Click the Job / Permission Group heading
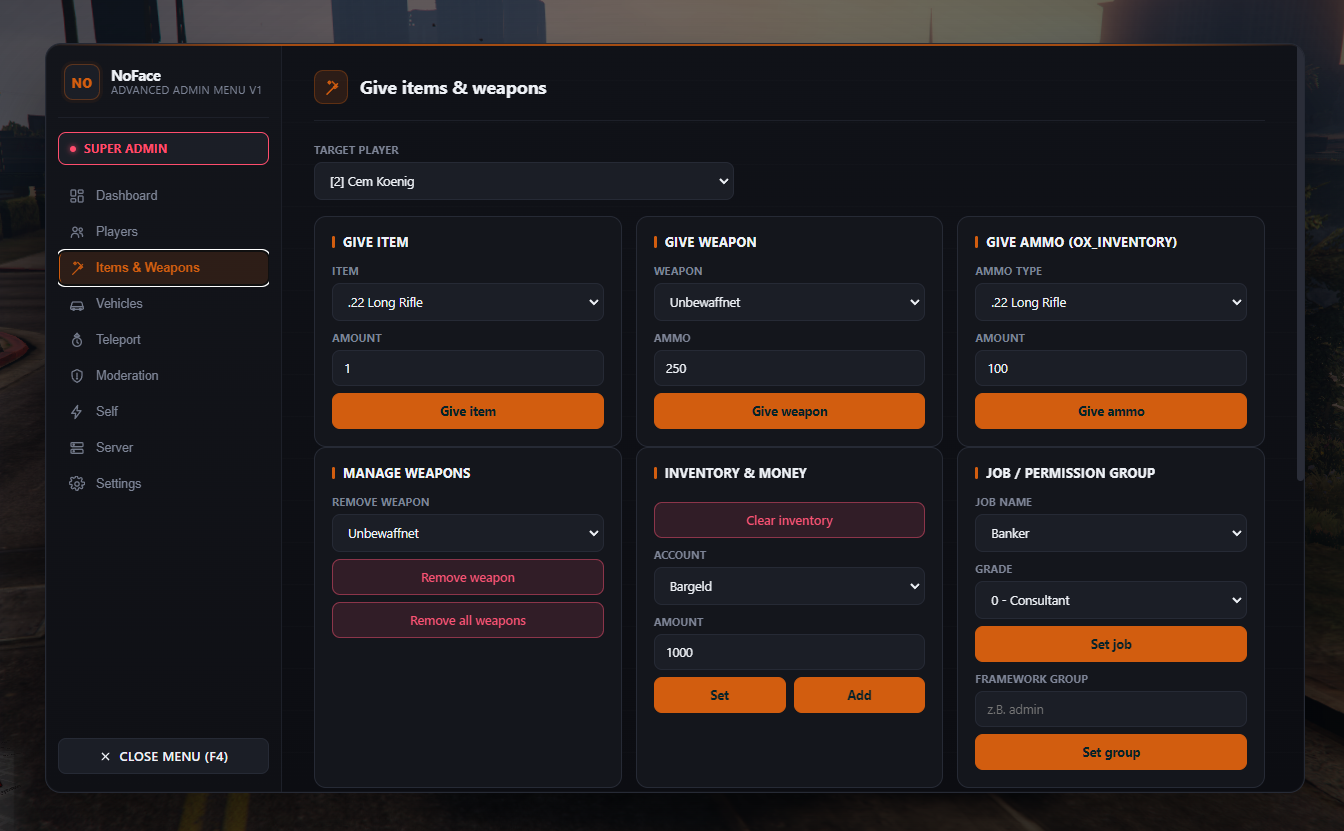Image resolution: width=1344 pixels, height=831 pixels. click(x=1070, y=473)
